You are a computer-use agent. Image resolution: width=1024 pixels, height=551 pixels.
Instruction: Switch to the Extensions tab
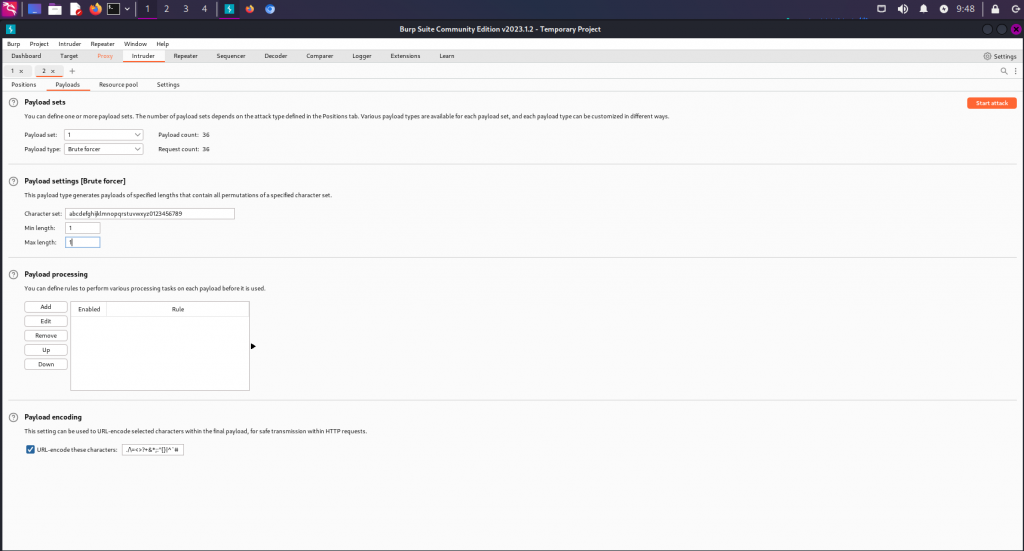[405, 56]
